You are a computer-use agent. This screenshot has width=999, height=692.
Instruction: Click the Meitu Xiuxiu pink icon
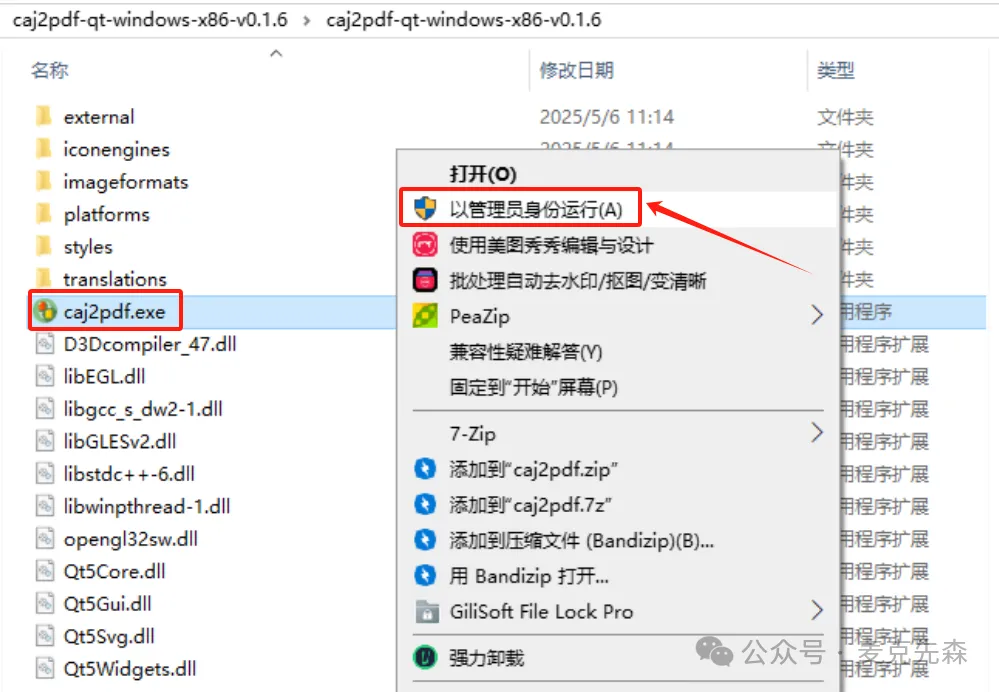(x=425, y=245)
